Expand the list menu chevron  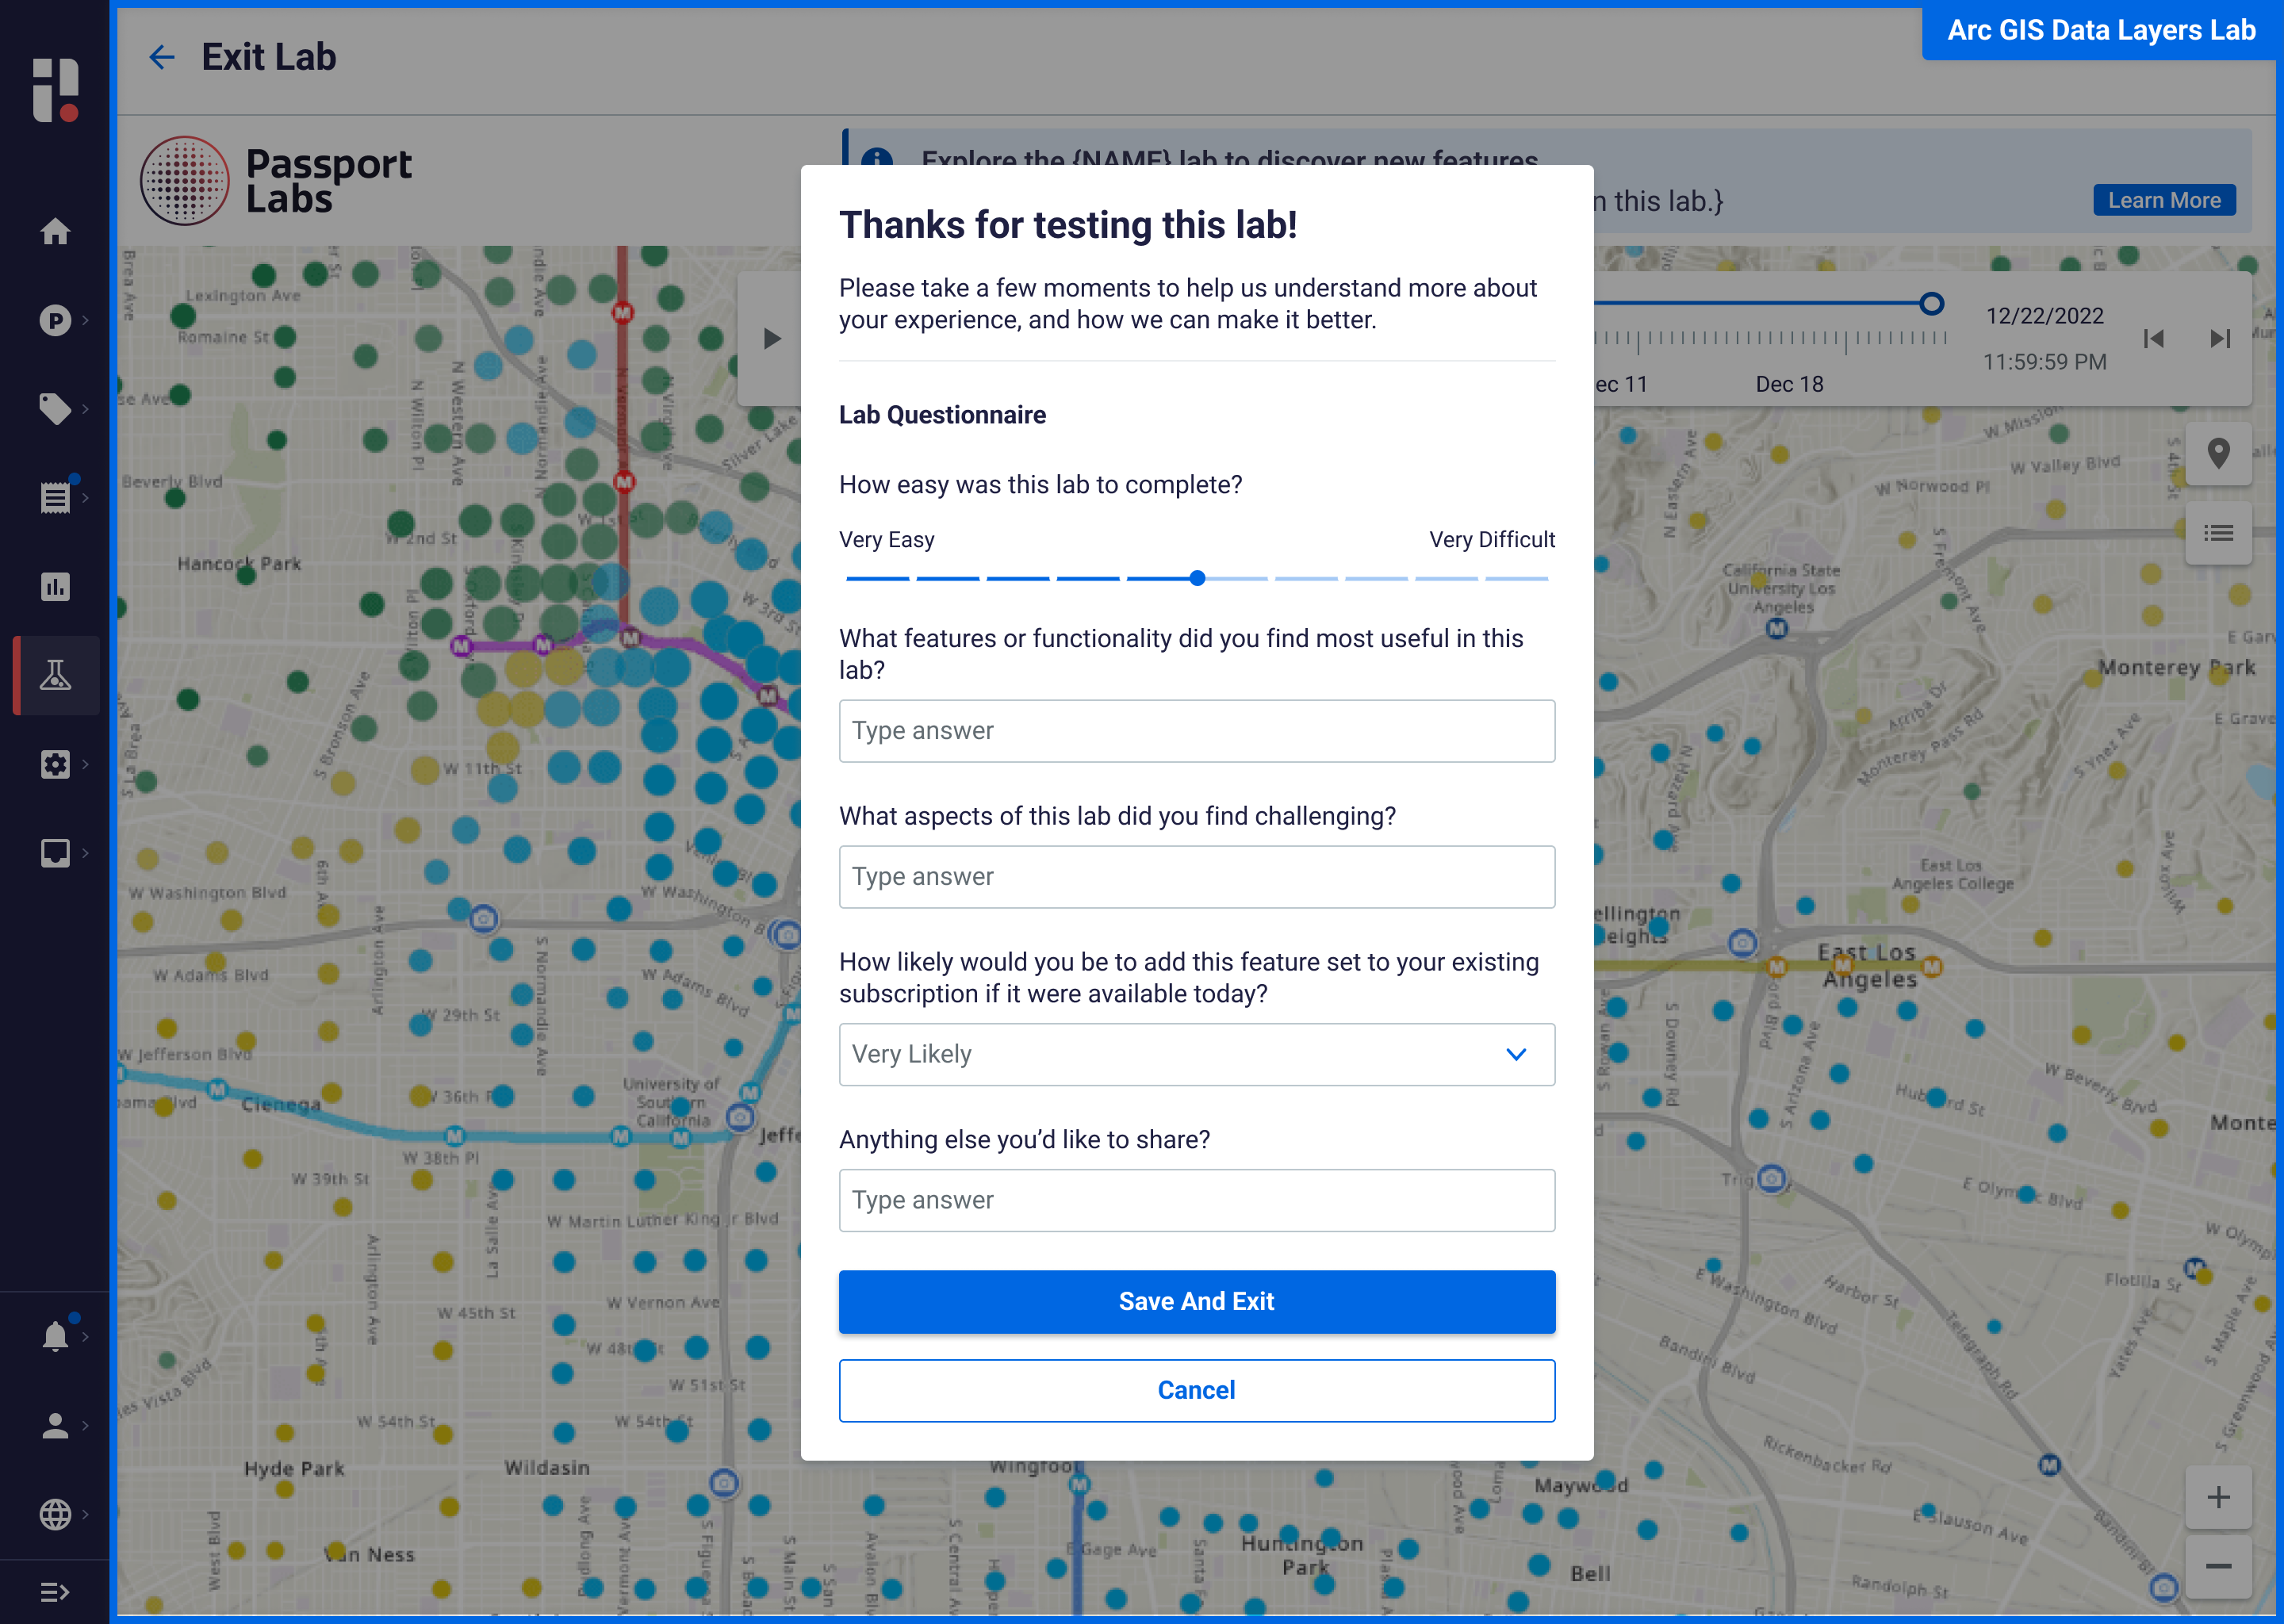tap(86, 497)
